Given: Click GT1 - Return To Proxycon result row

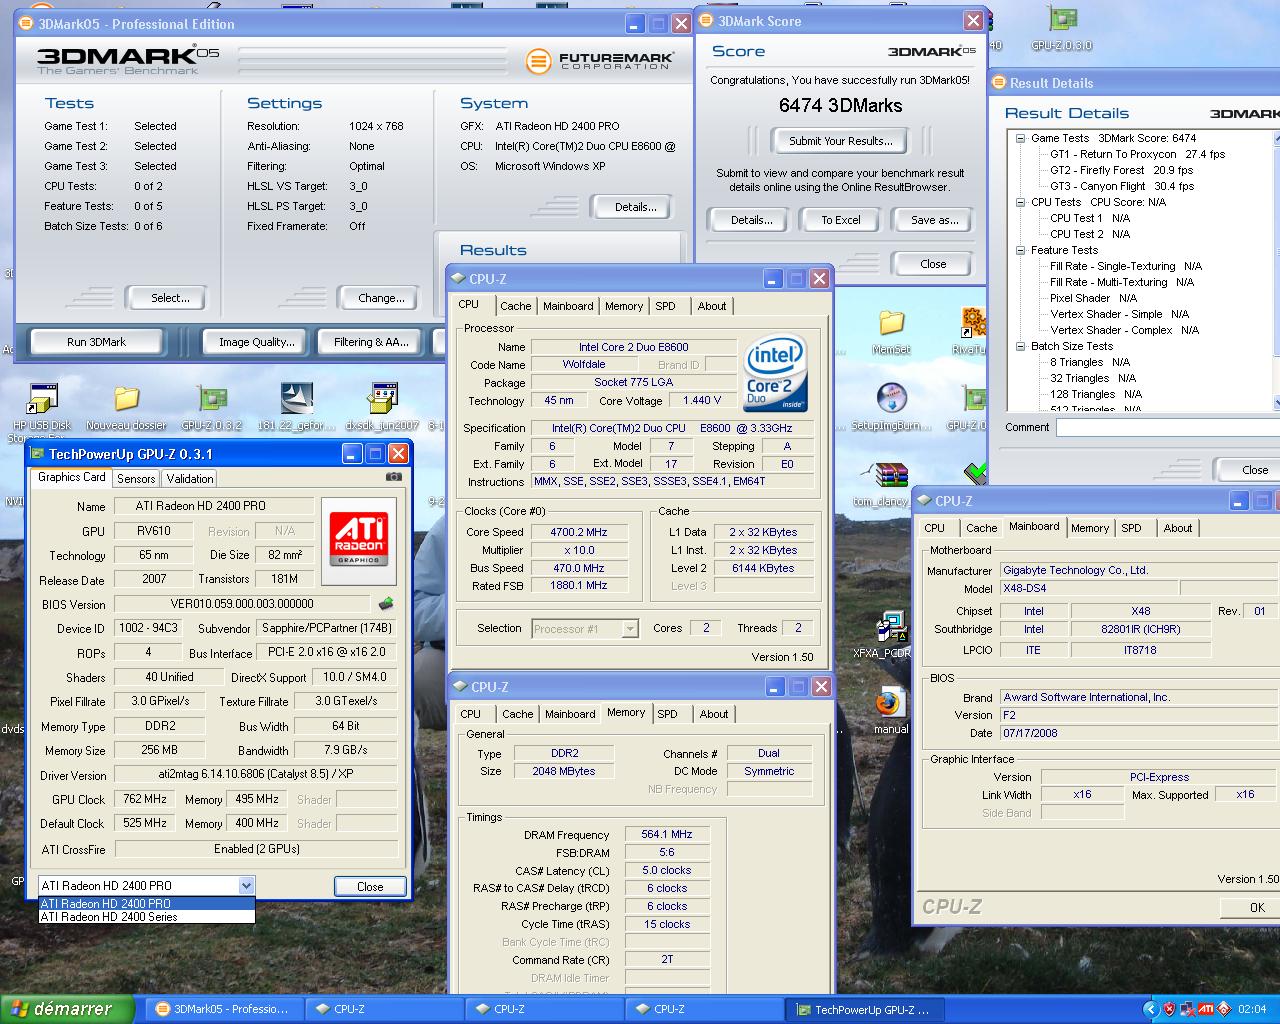Looking at the screenshot, I should coord(1137,154).
